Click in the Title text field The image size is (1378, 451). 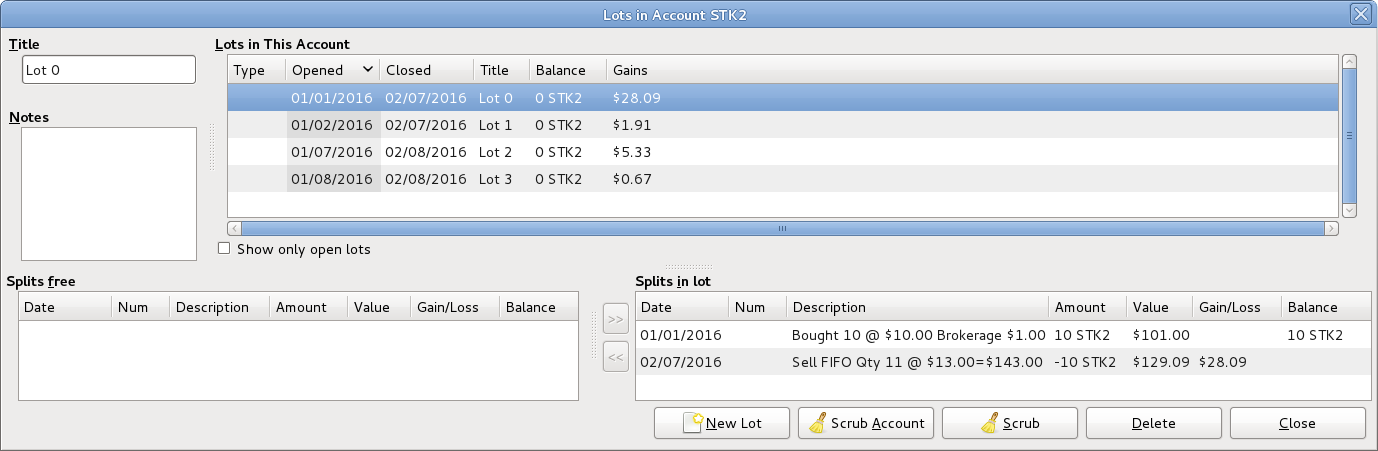pos(108,70)
